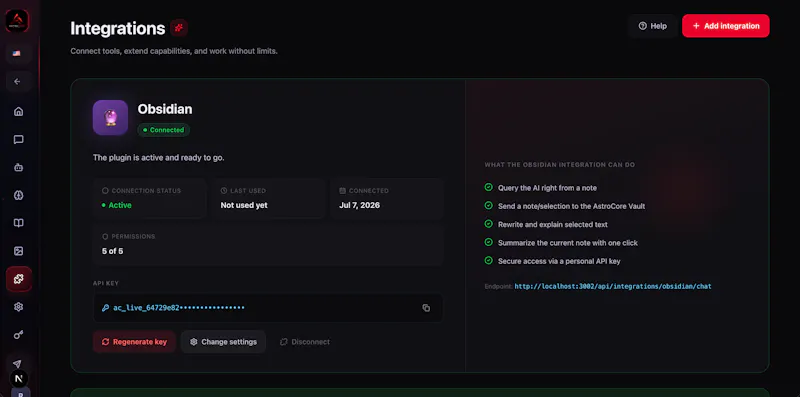Click the 'API KEY' label
This screenshot has height=397, width=800.
point(106,283)
